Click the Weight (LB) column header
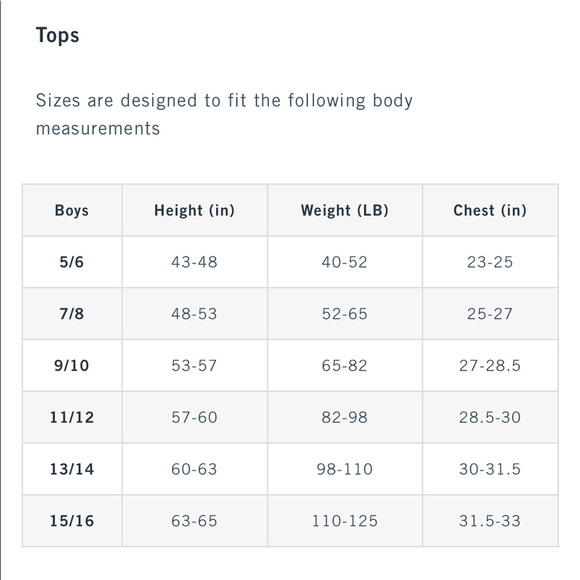This screenshot has height=580, width=580. 345,210
